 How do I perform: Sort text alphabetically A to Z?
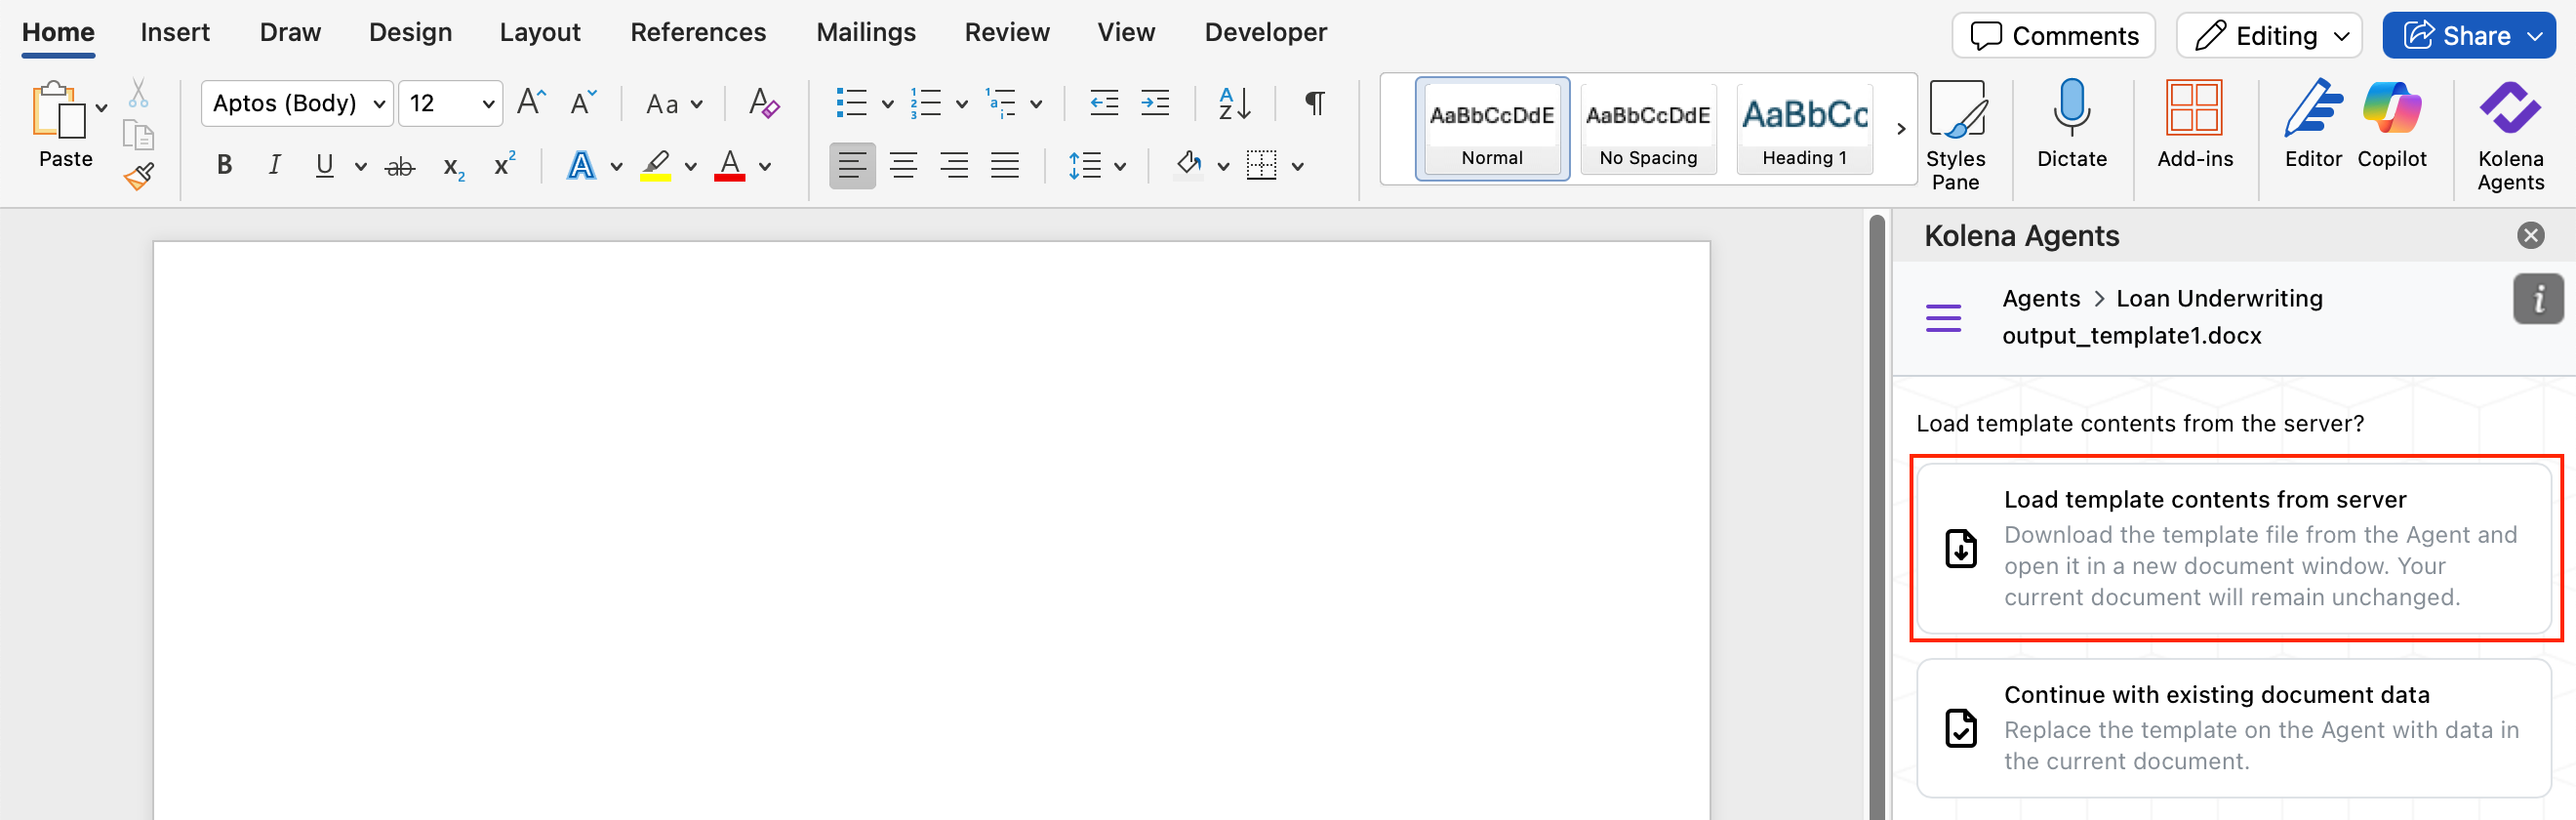(x=1234, y=103)
